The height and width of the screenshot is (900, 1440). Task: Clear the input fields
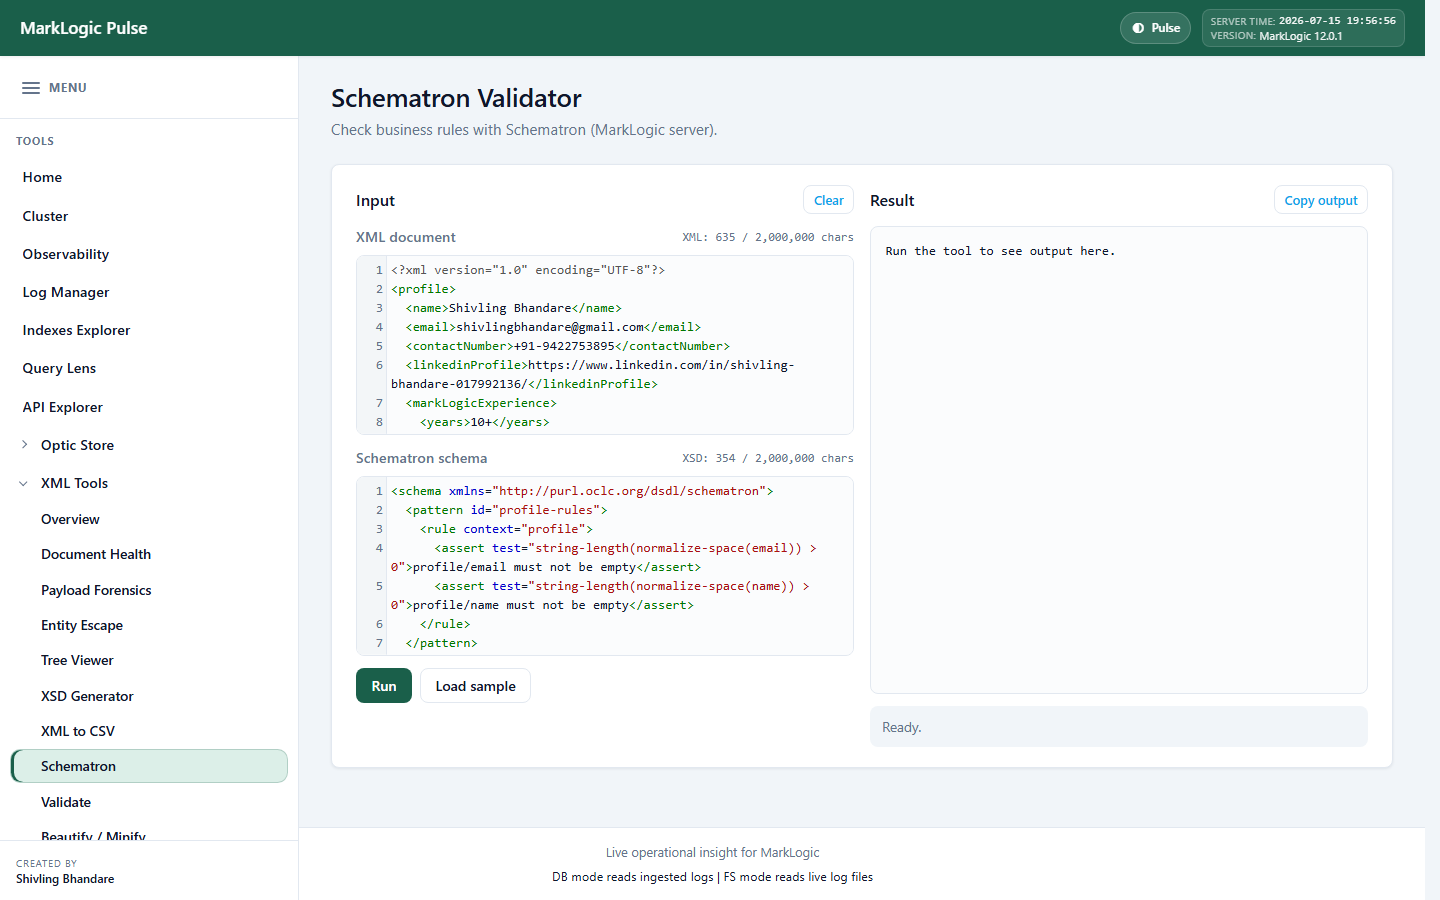(x=828, y=200)
